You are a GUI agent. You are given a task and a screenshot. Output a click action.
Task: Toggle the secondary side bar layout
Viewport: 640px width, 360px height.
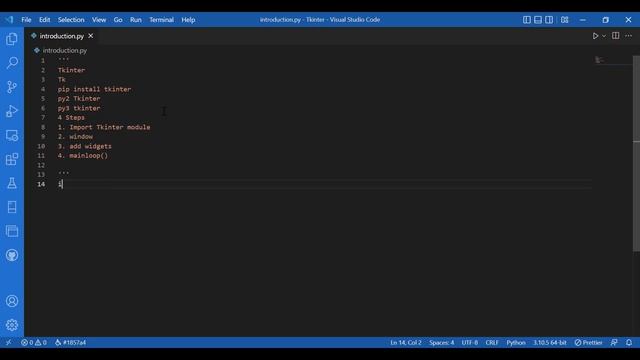tap(549, 20)
